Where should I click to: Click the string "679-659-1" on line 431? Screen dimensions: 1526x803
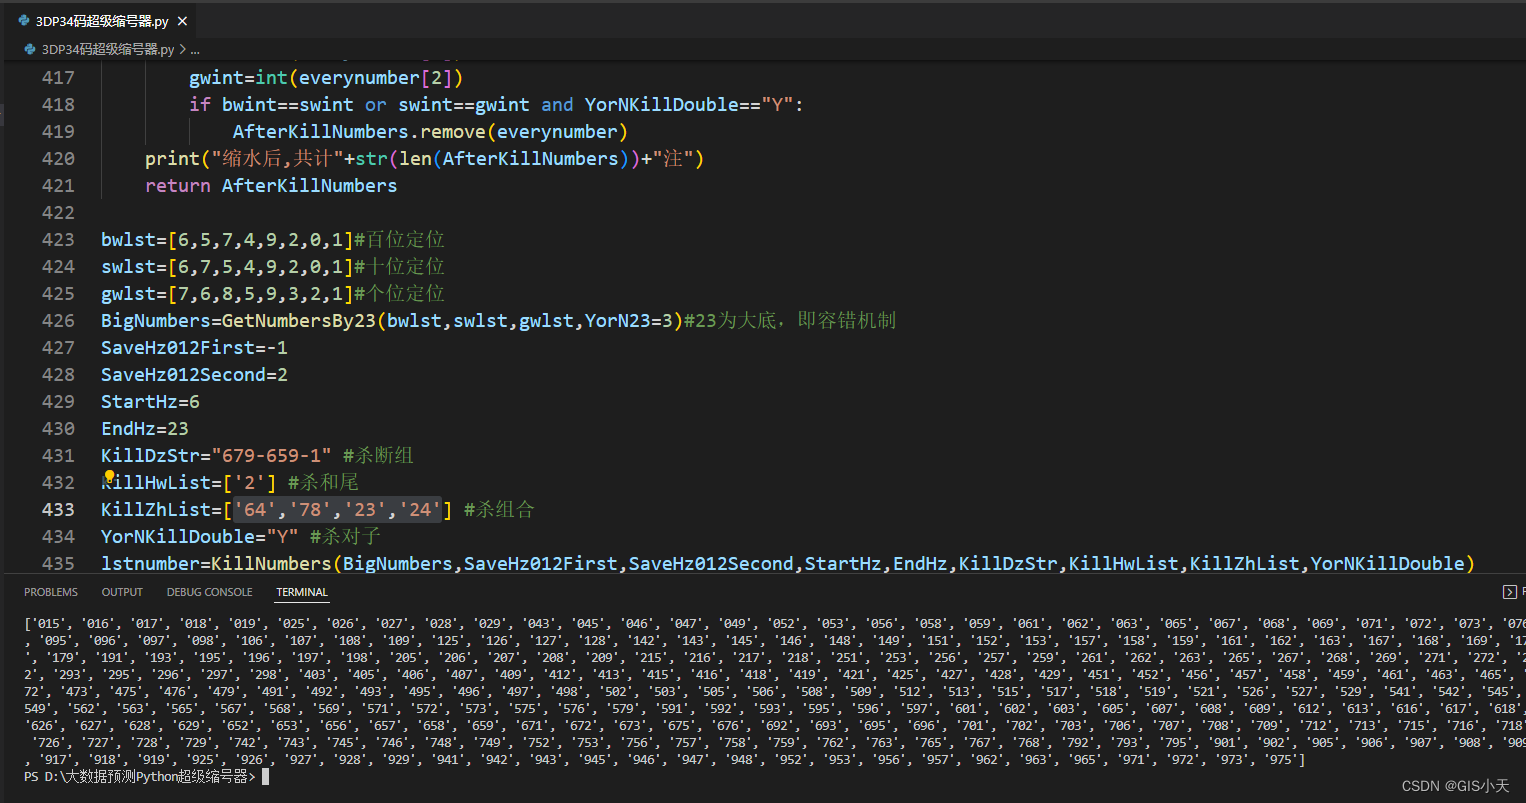(271, 456)
